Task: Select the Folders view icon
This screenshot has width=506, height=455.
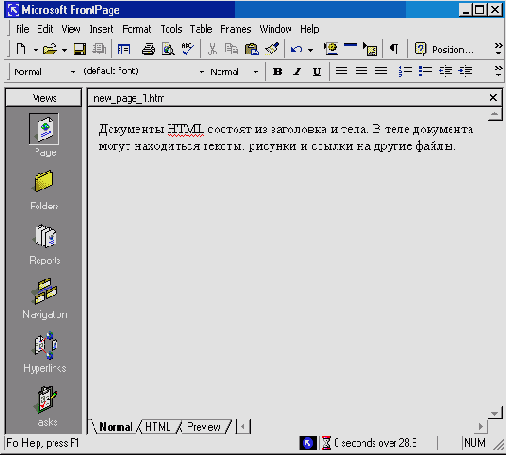Action: click(44, 181)
